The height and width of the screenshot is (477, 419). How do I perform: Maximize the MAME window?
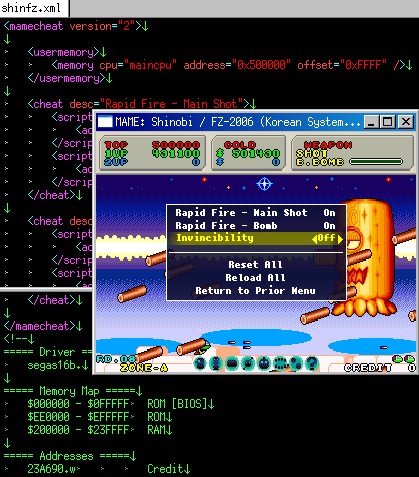[388, 122]
